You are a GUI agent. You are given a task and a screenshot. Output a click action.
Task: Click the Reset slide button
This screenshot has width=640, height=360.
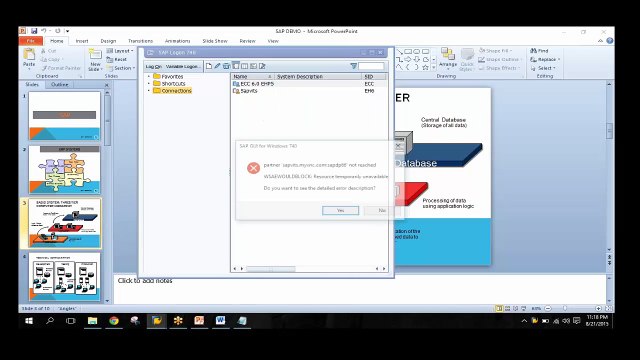pos(117,60)
